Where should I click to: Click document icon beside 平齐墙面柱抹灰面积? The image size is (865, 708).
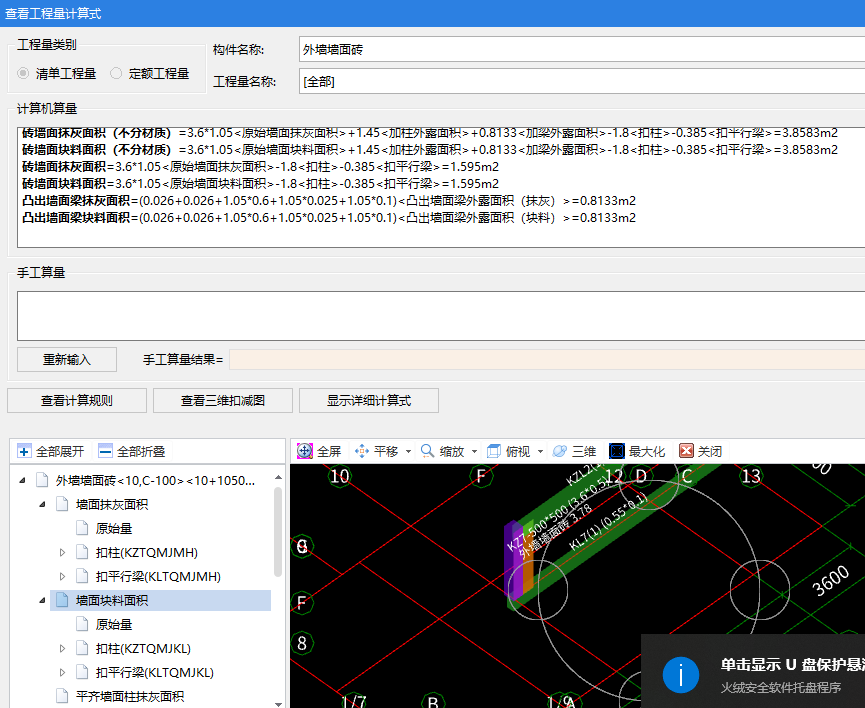pos(62,696)
